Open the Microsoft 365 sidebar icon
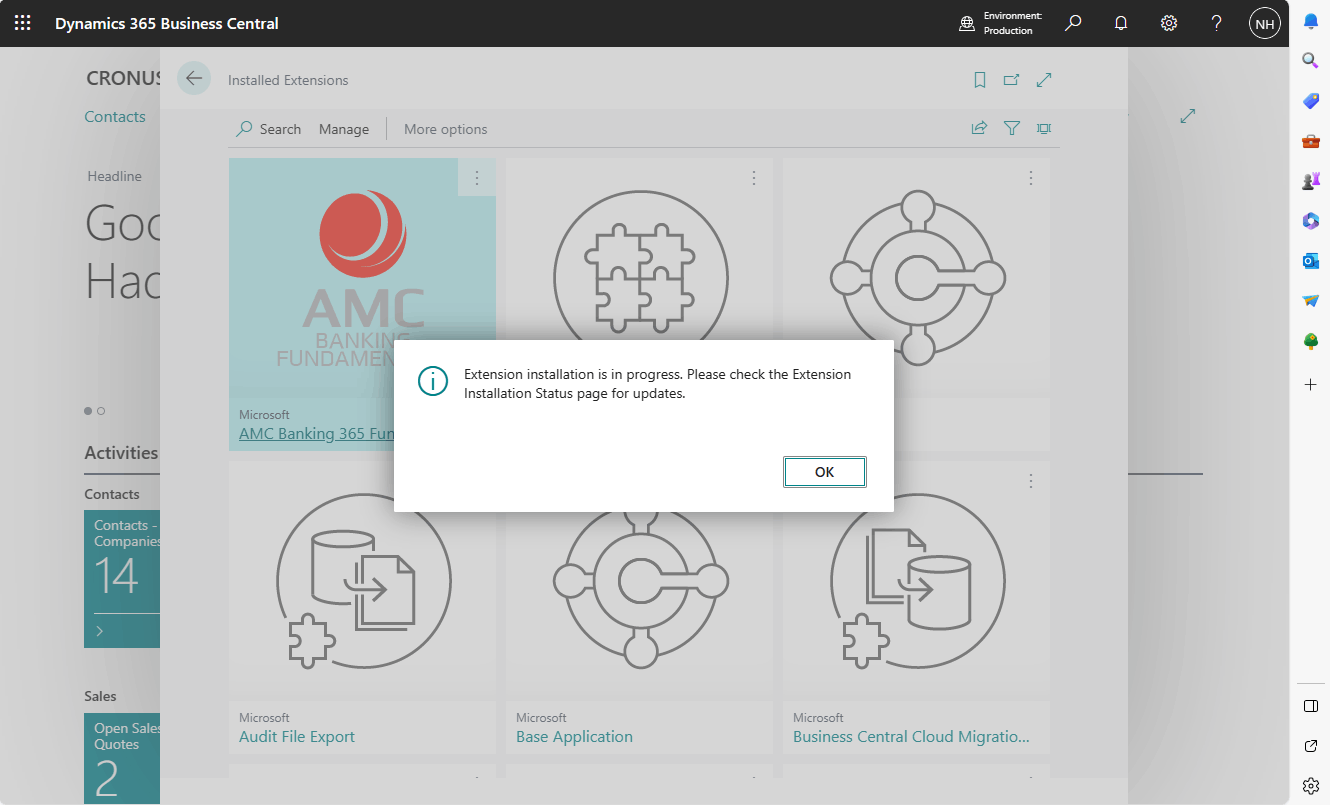 pos(1310,221)
